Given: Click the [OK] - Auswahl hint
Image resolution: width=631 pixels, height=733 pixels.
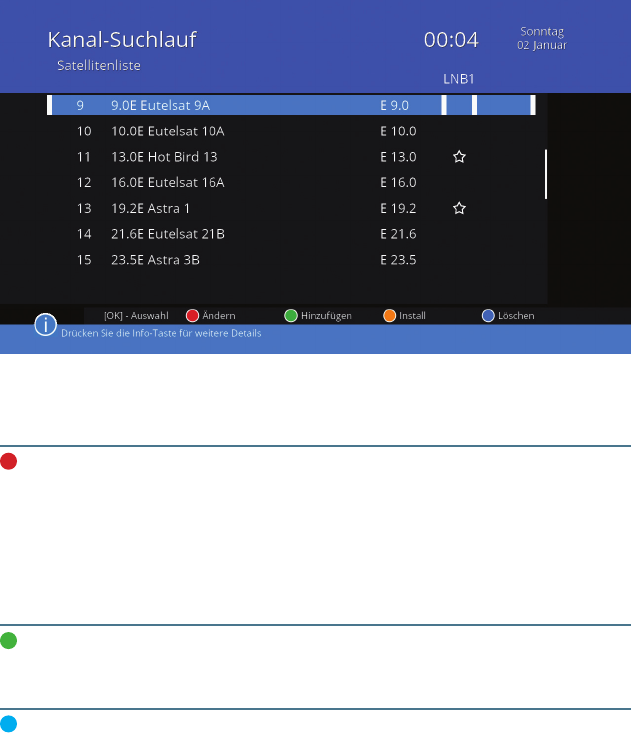Looking at the screenshot, I should (x=136, y=316).
